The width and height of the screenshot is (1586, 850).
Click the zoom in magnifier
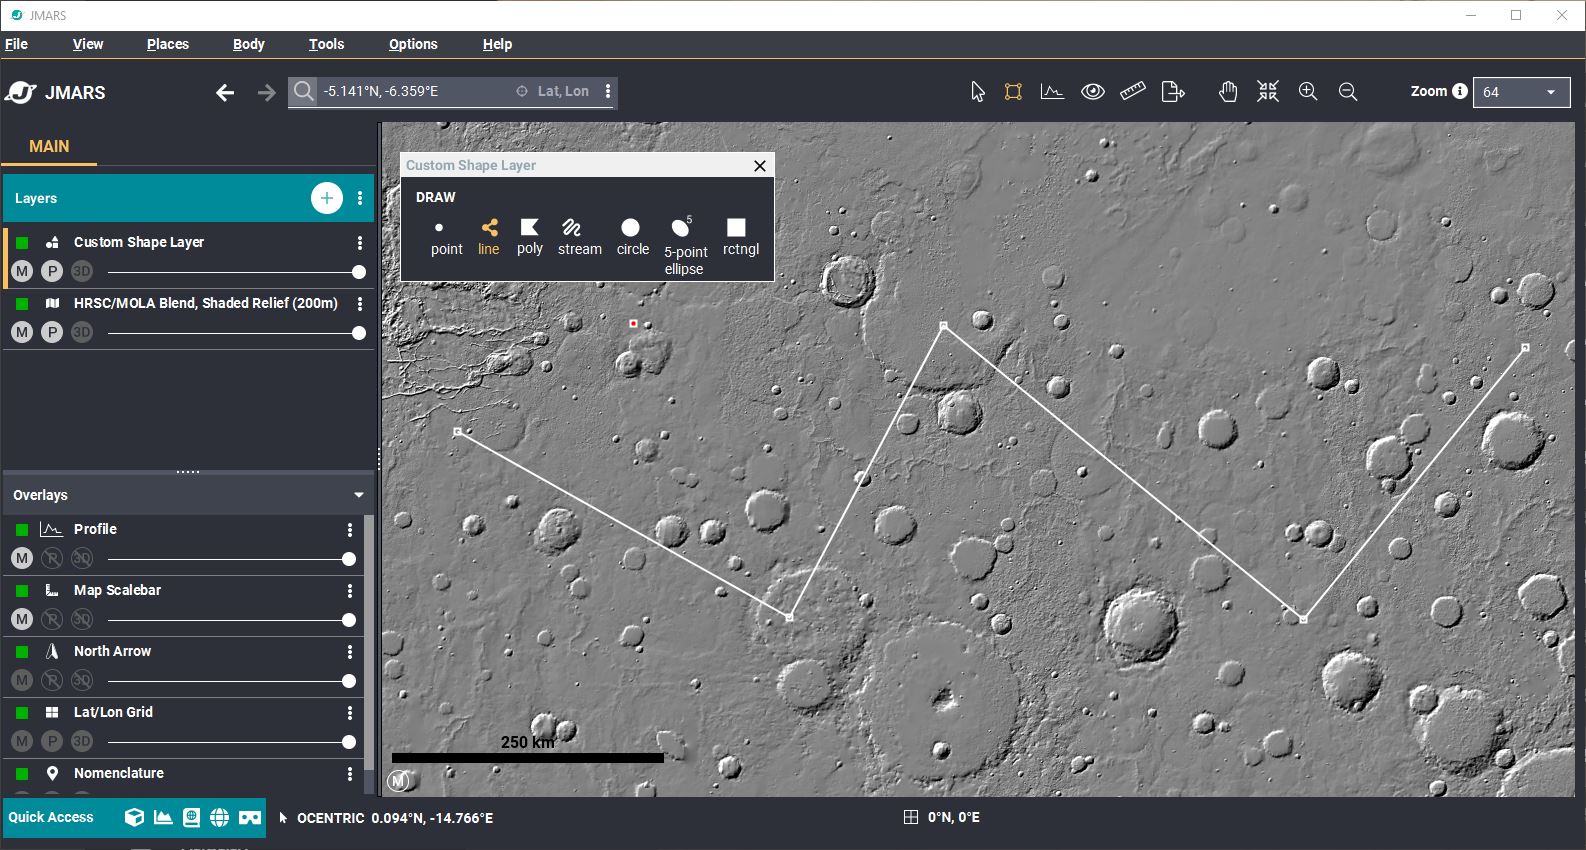[1308, 92]
